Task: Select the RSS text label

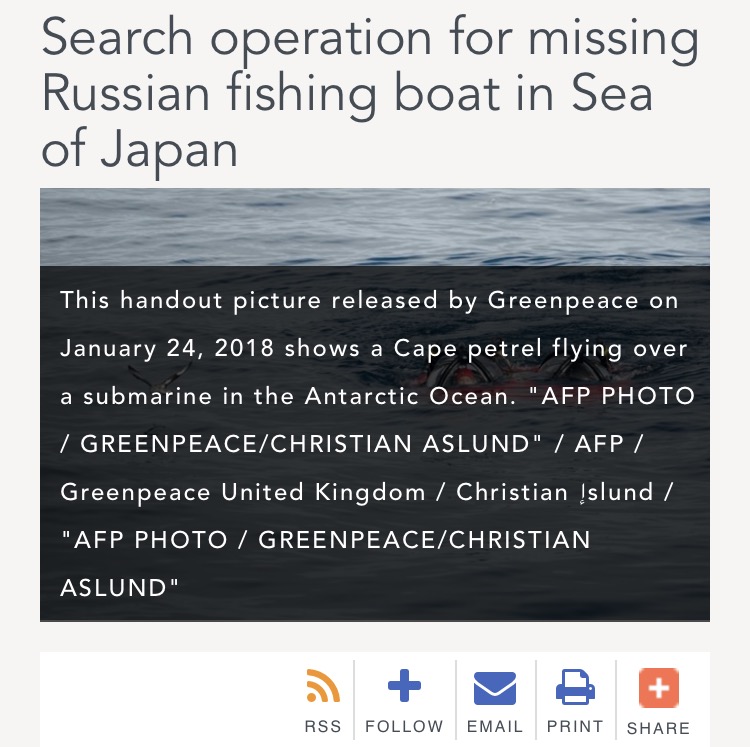Action: (323, 727)
